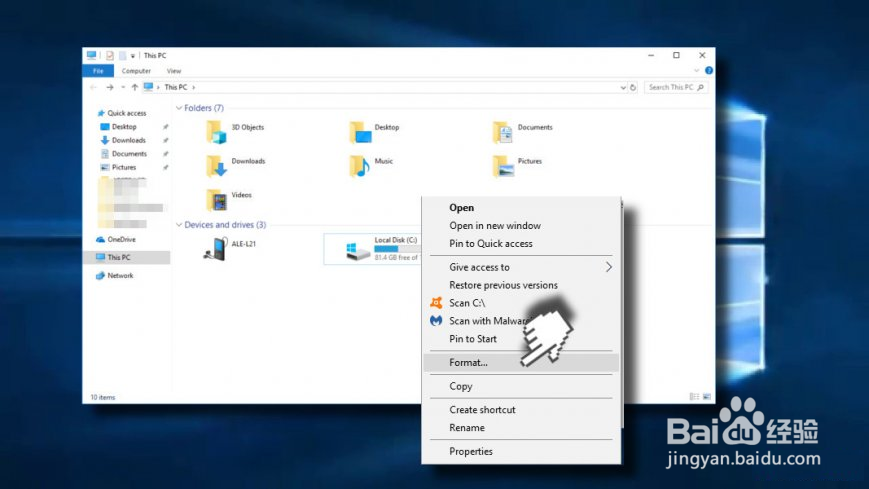Click the OneDrive cloud icon in sidebar

pos(100,240)
